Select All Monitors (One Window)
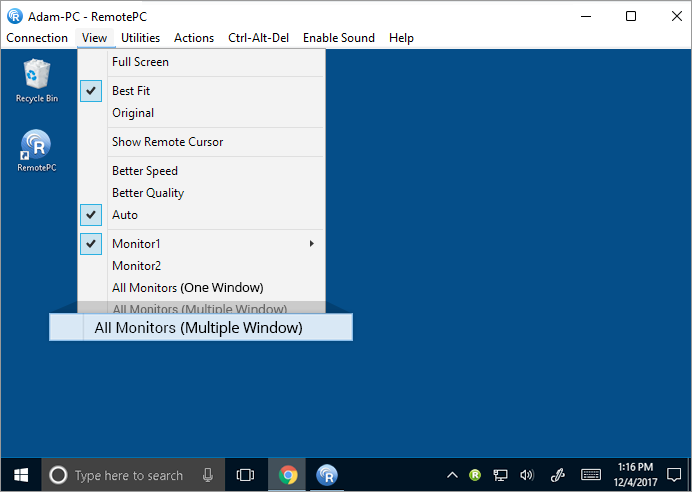Screen dimensions: 692x492 coord(202,288)
